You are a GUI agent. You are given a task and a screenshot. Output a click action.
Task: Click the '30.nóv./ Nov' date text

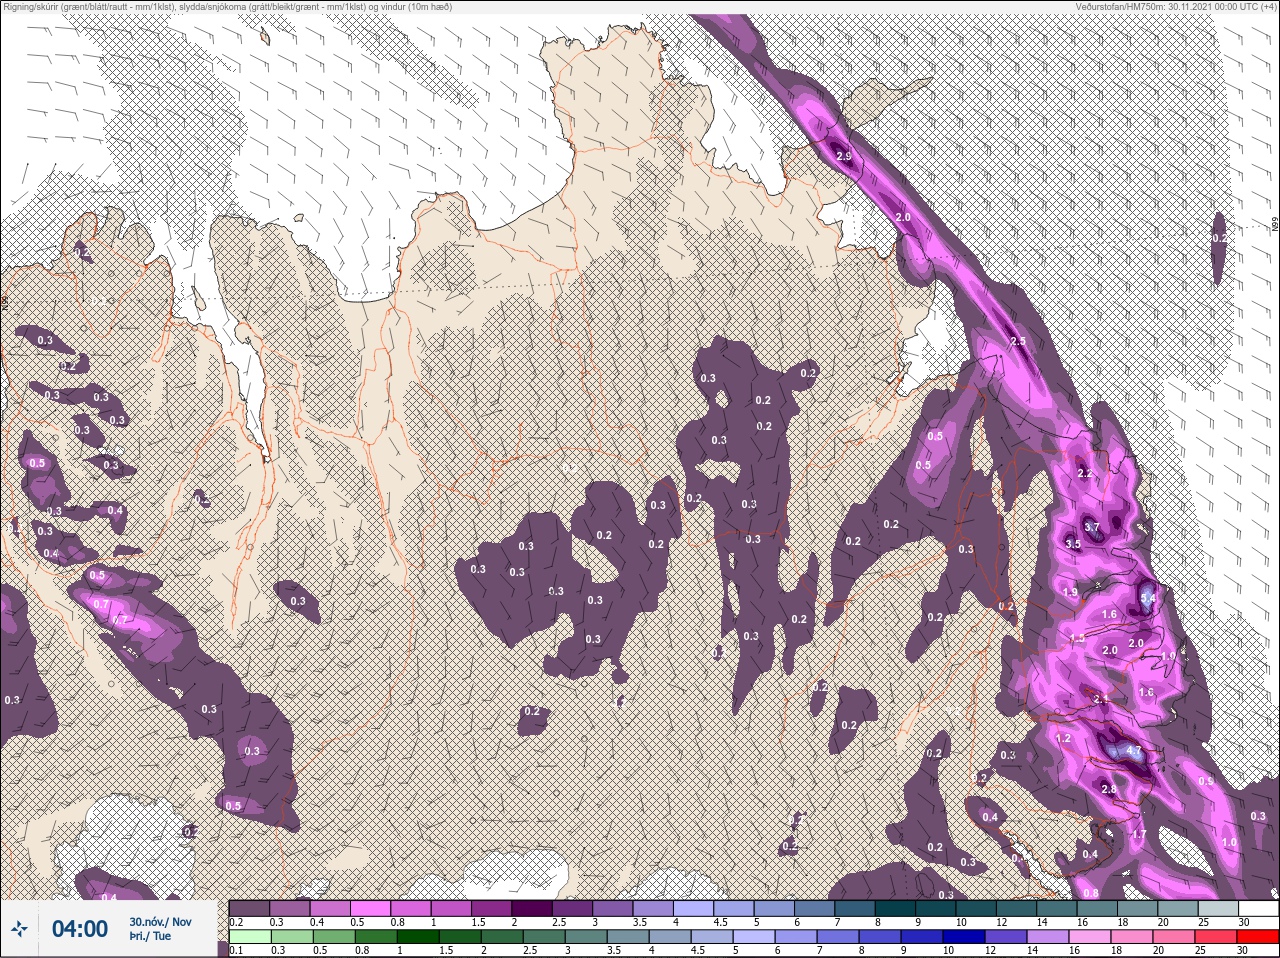(x=160, y=922)
